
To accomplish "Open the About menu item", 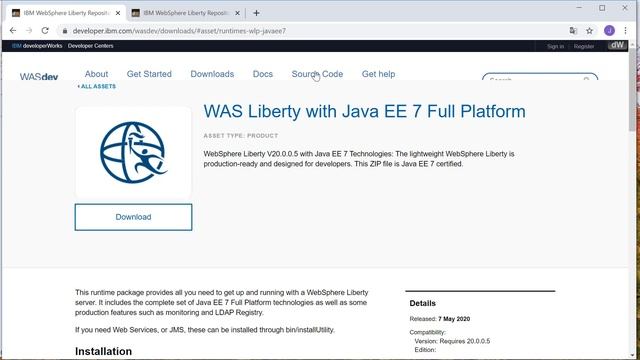I will (x=96, y=74).
